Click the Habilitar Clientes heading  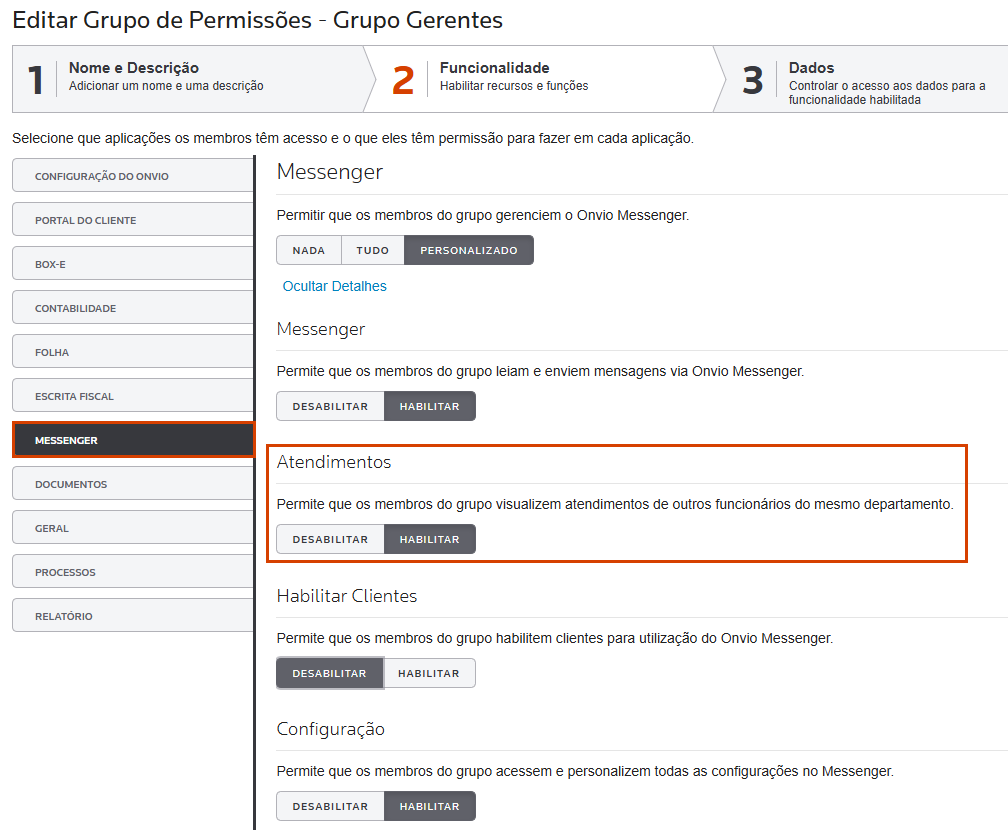click(346, 595)
